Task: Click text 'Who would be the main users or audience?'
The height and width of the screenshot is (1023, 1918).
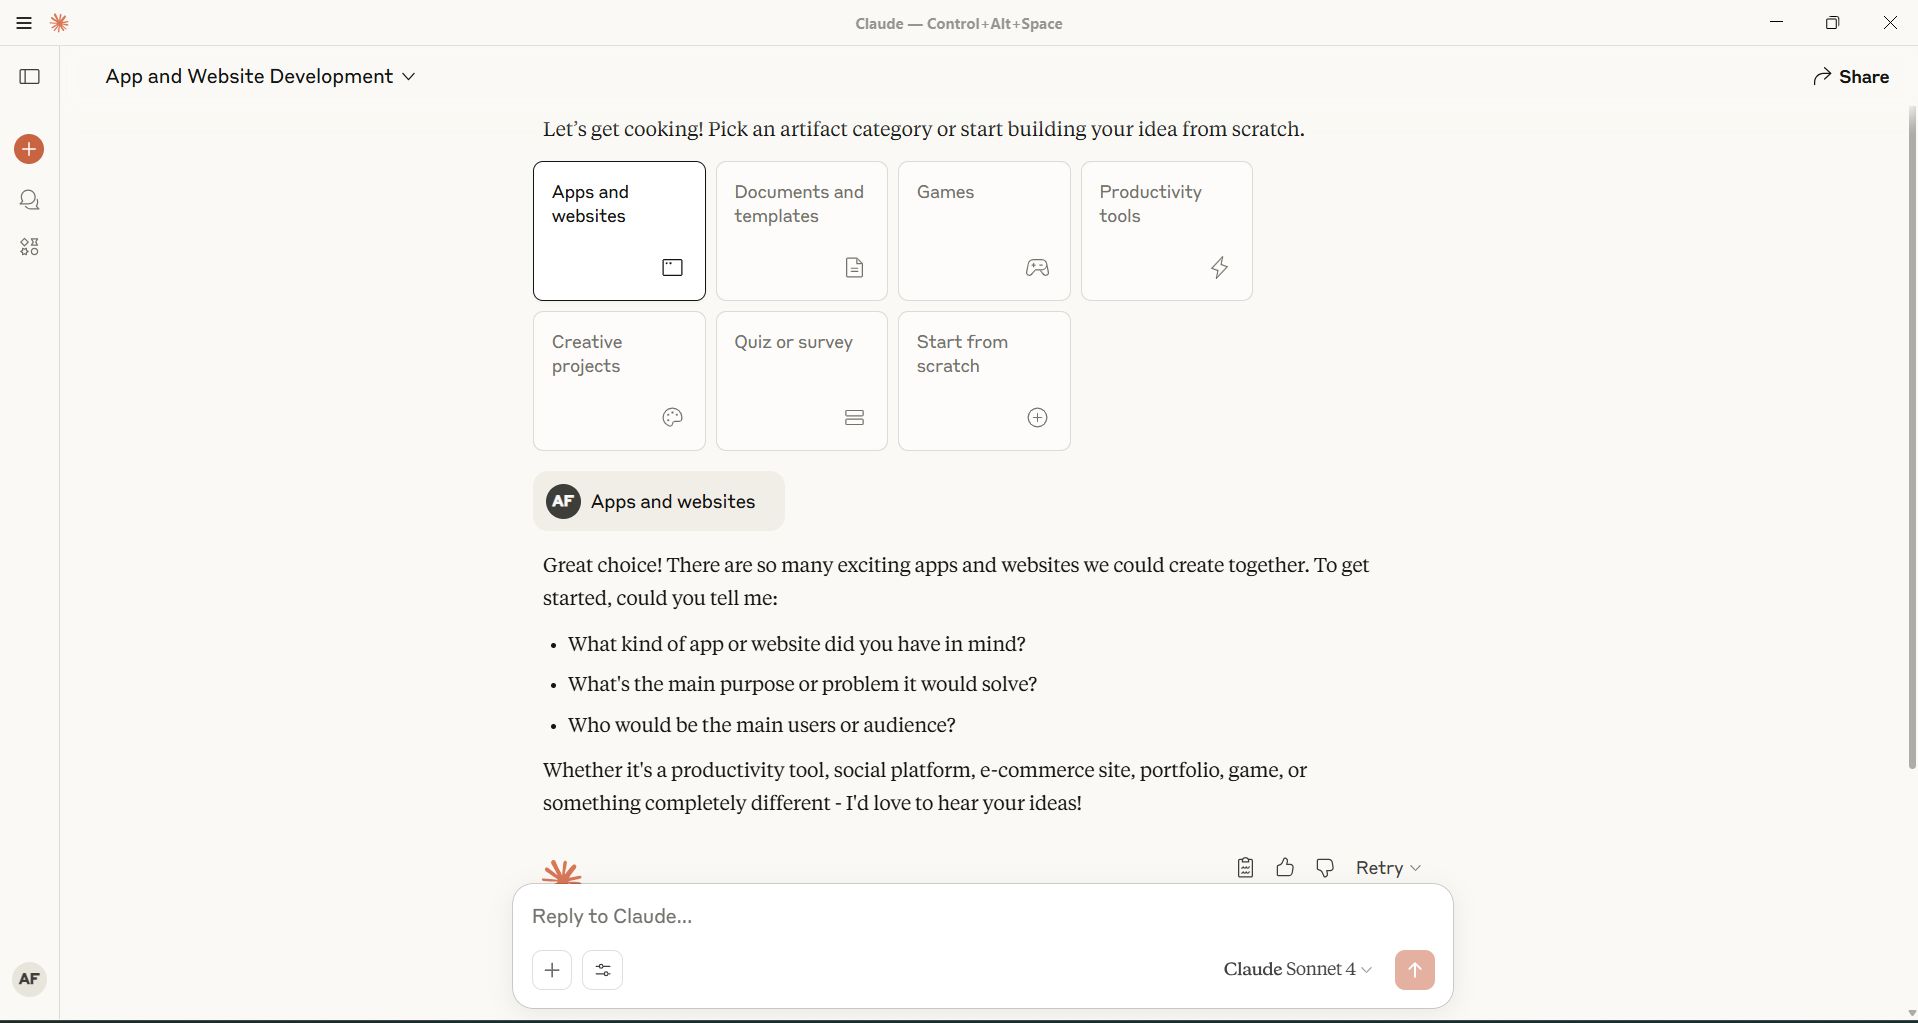Action: click(762, 725)
